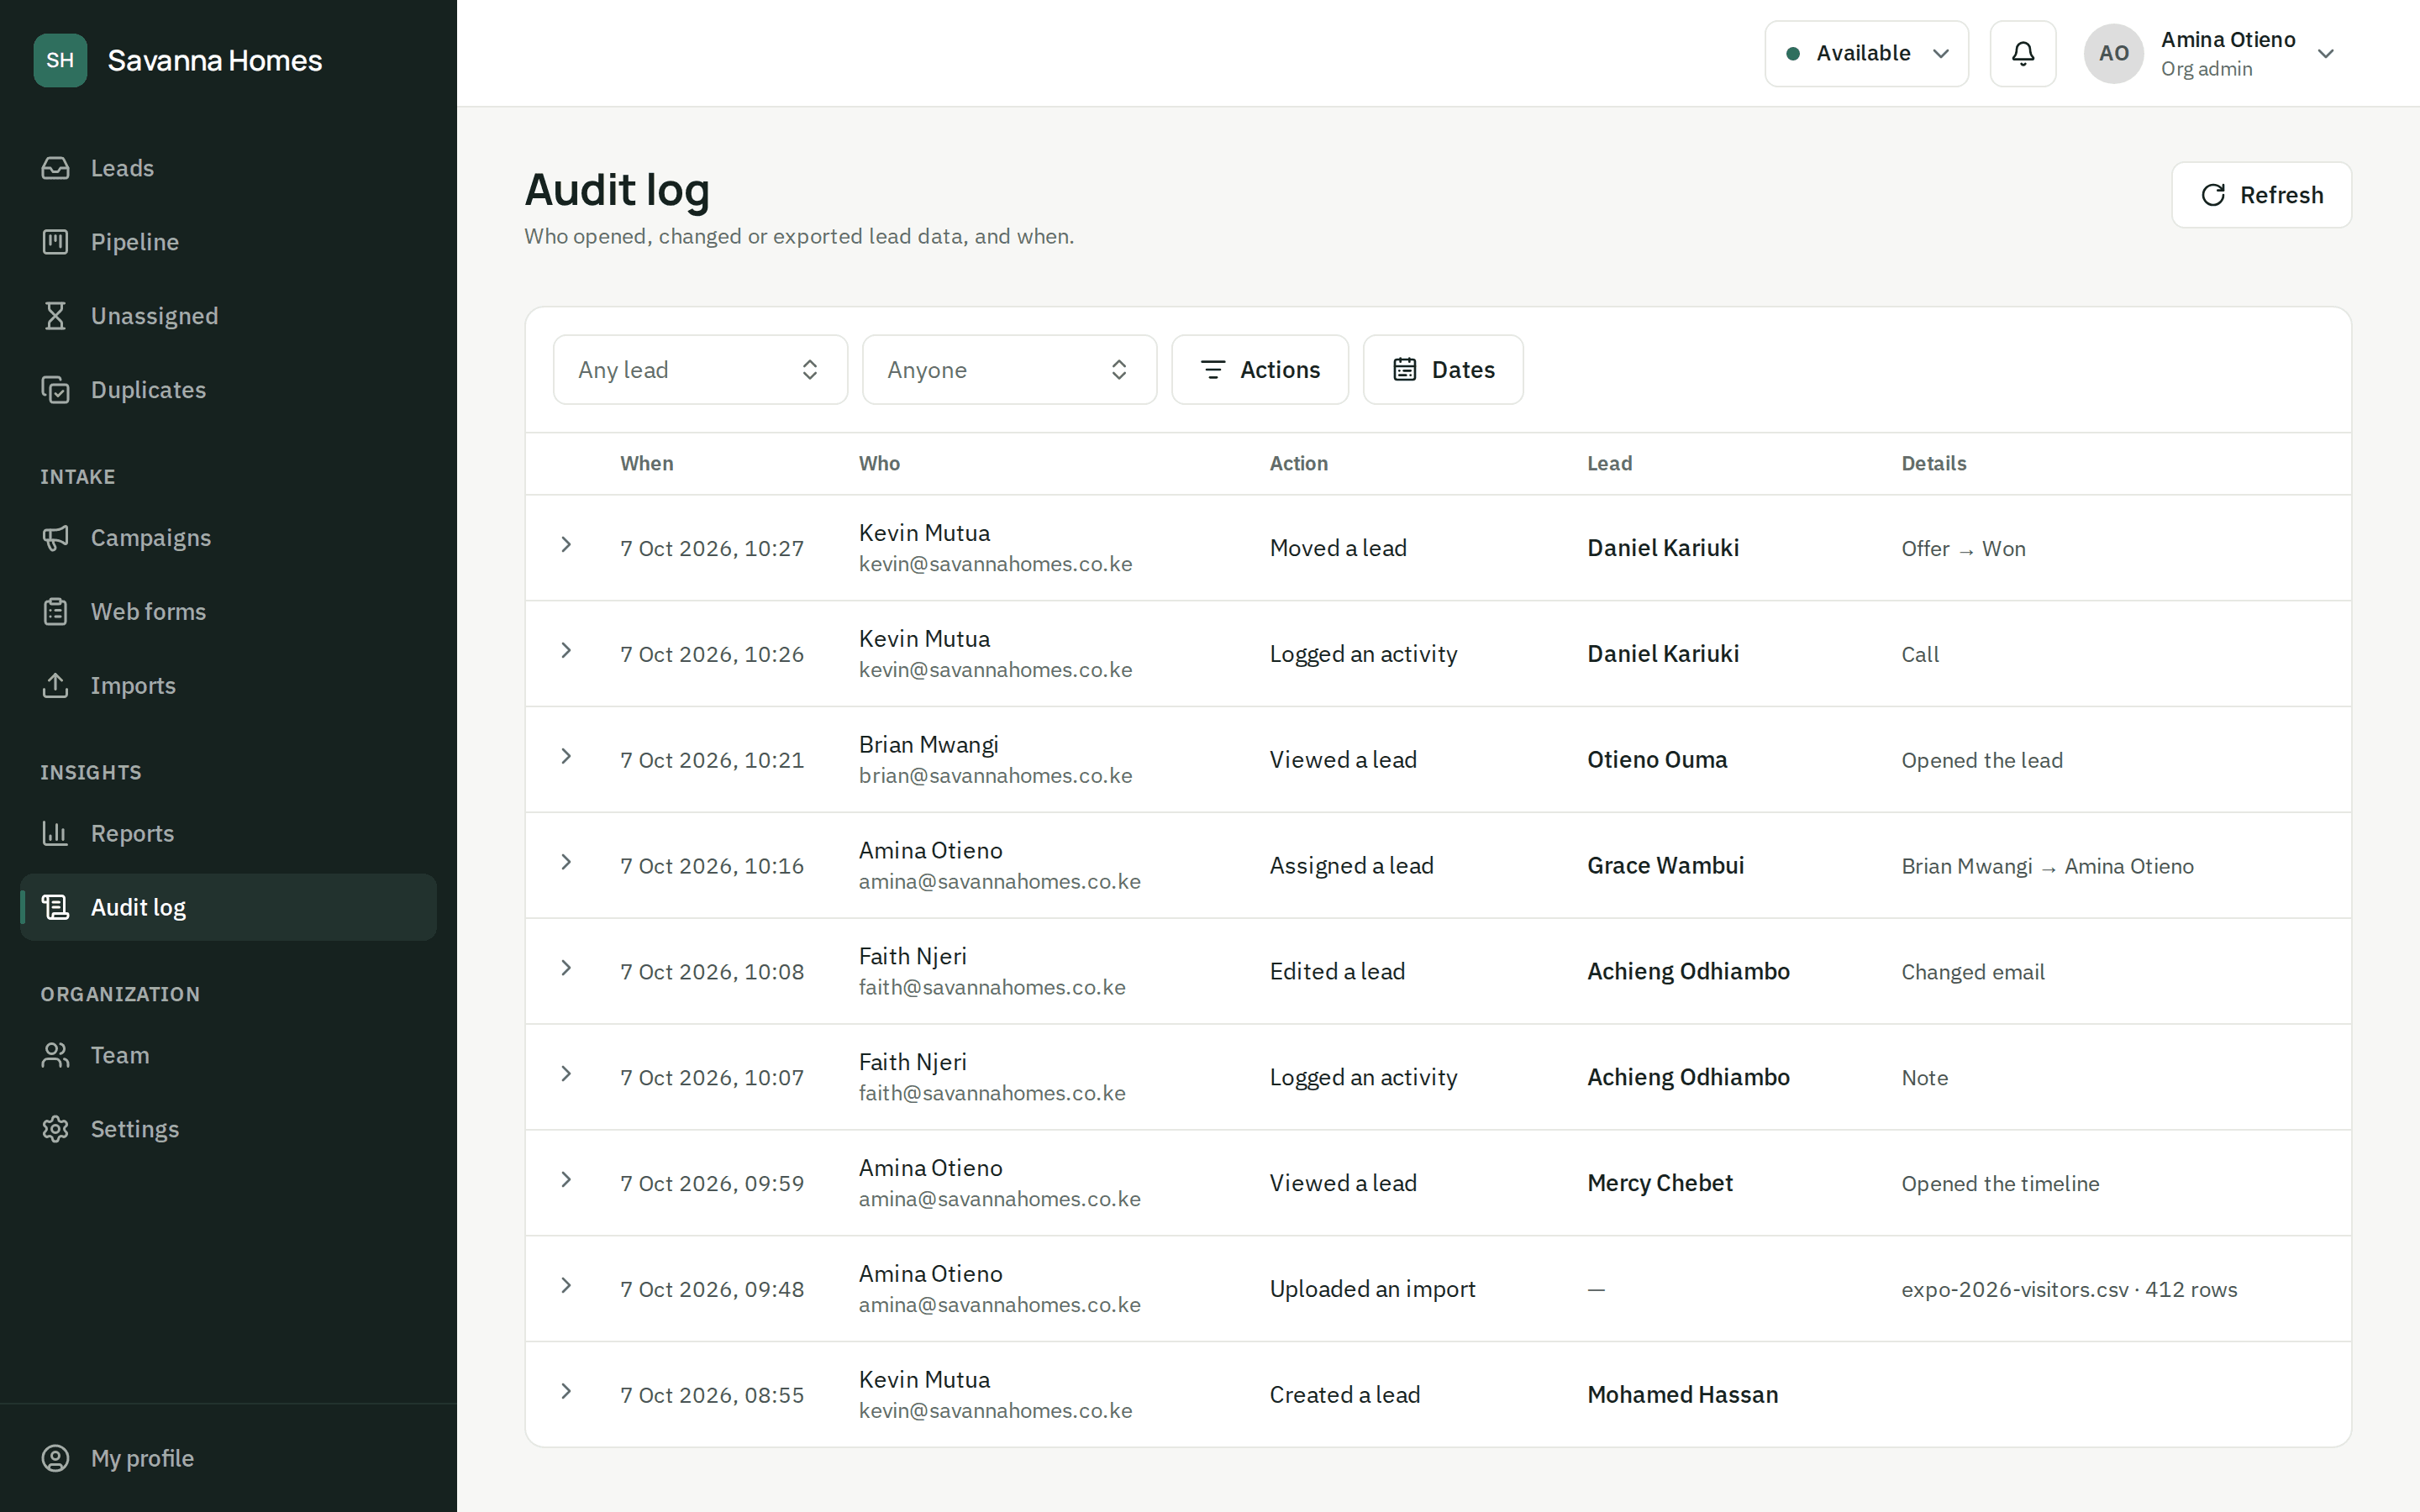
Task: Navigate to Duplicates
Action: click(228, 390)
